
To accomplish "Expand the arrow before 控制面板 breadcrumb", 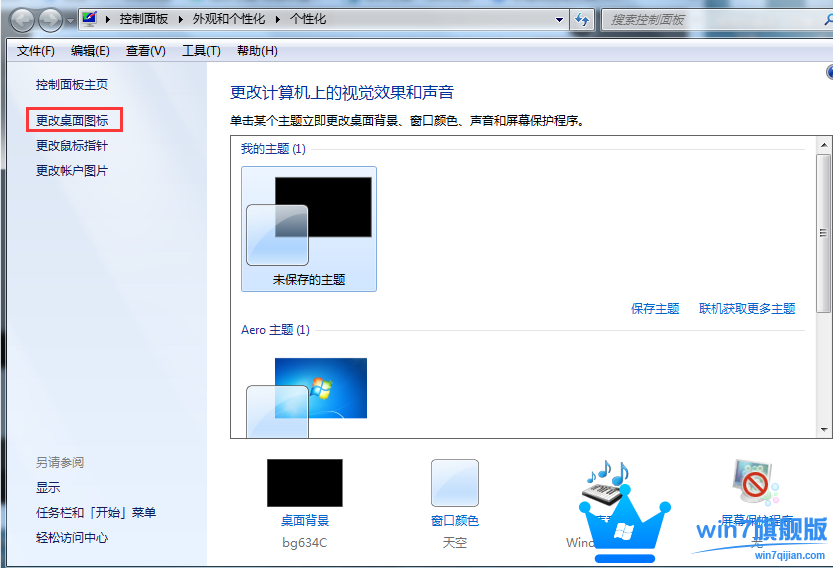I will 108,20.
